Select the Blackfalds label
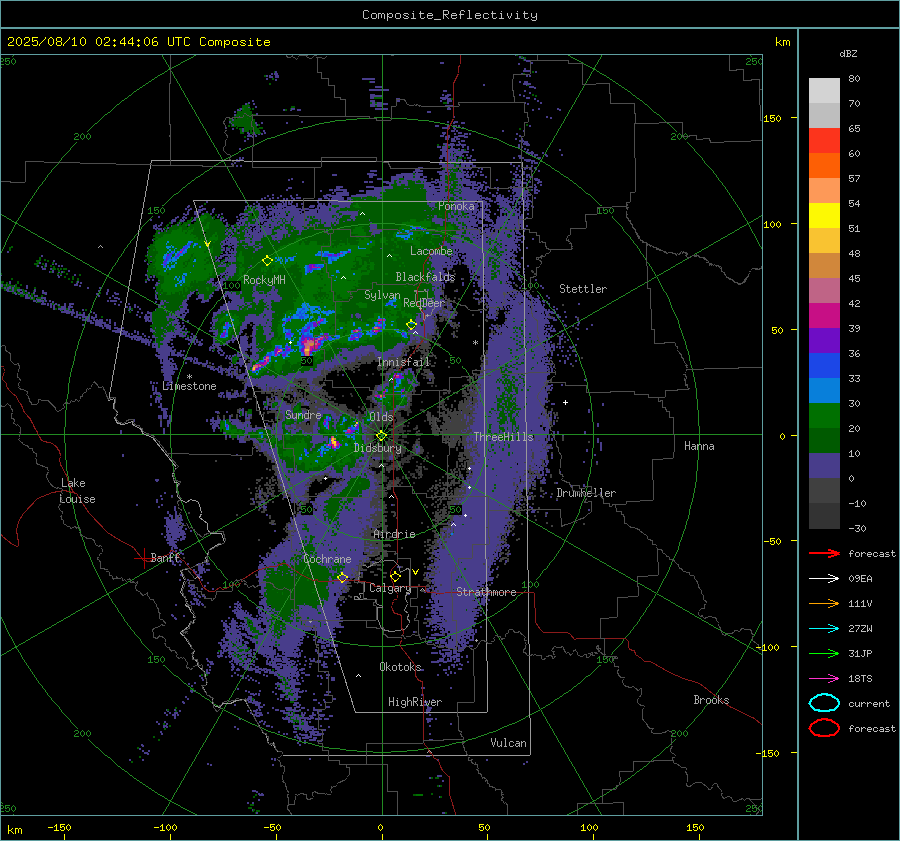The image size is (900, 841). pyautogui.click(x=425, y=277)
